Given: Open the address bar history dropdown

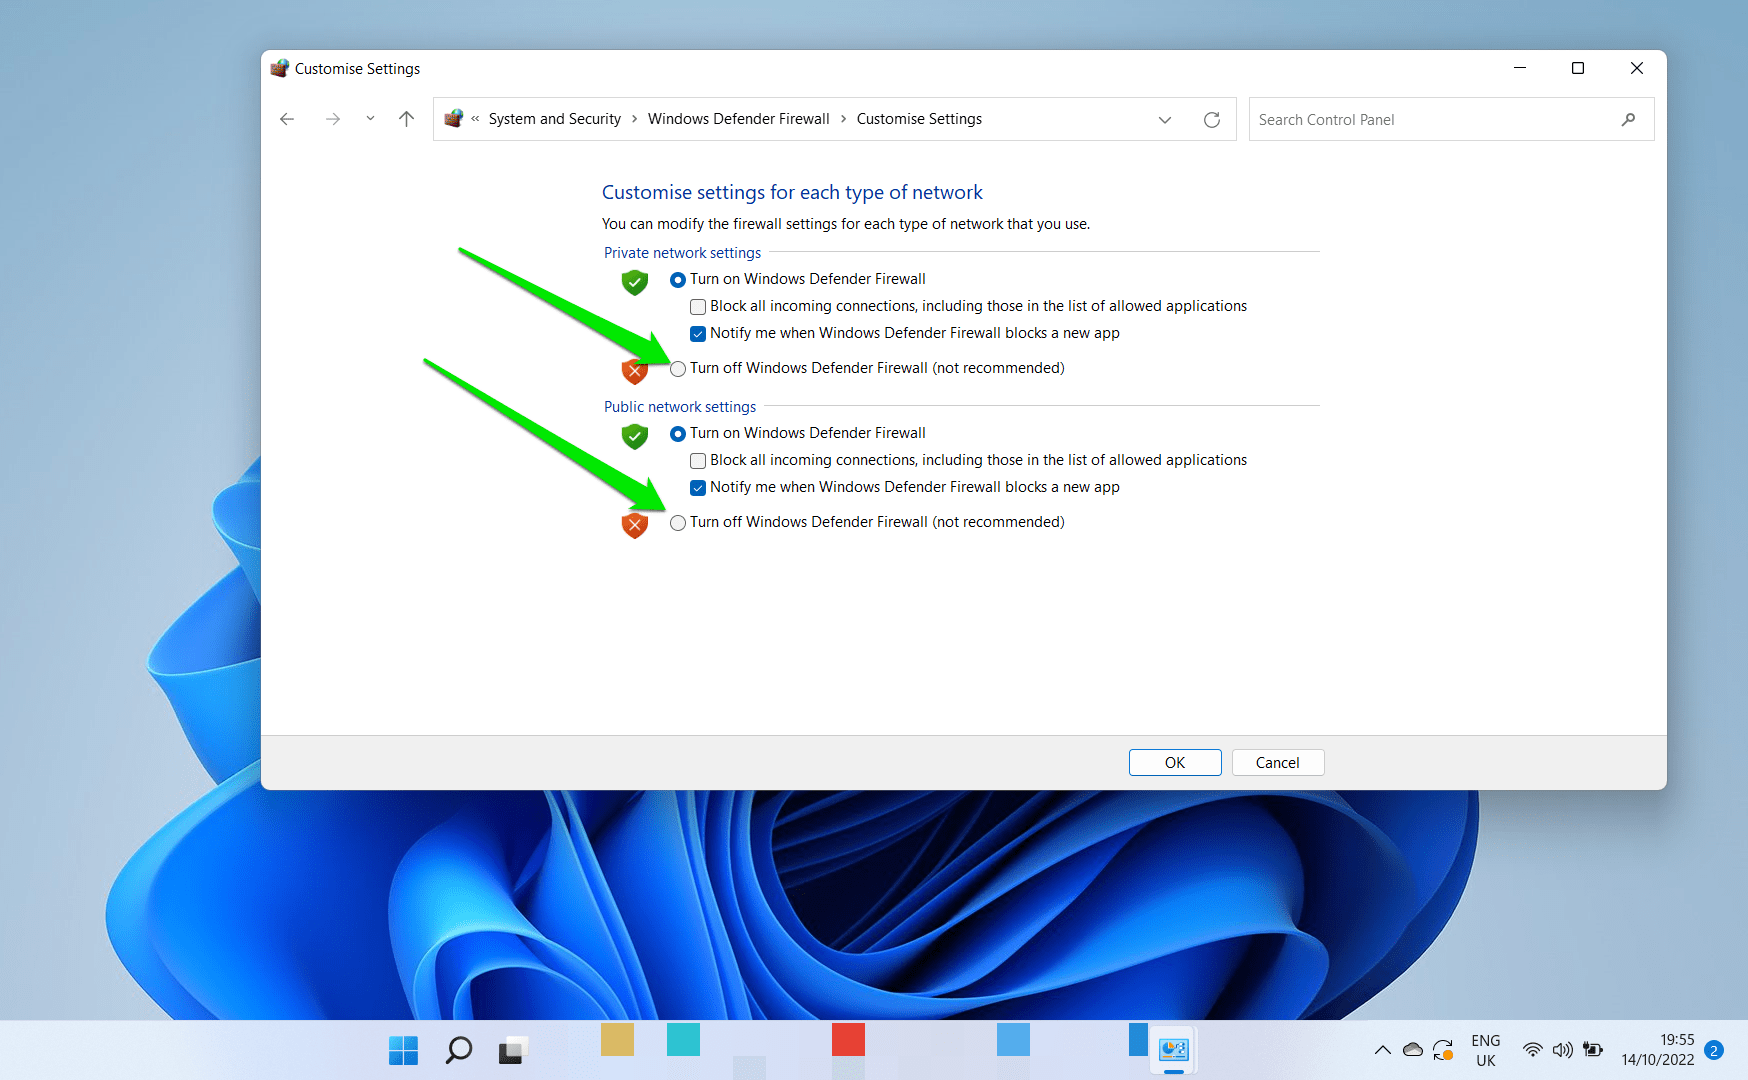Looking at the screenshot, I should 1164,119.
